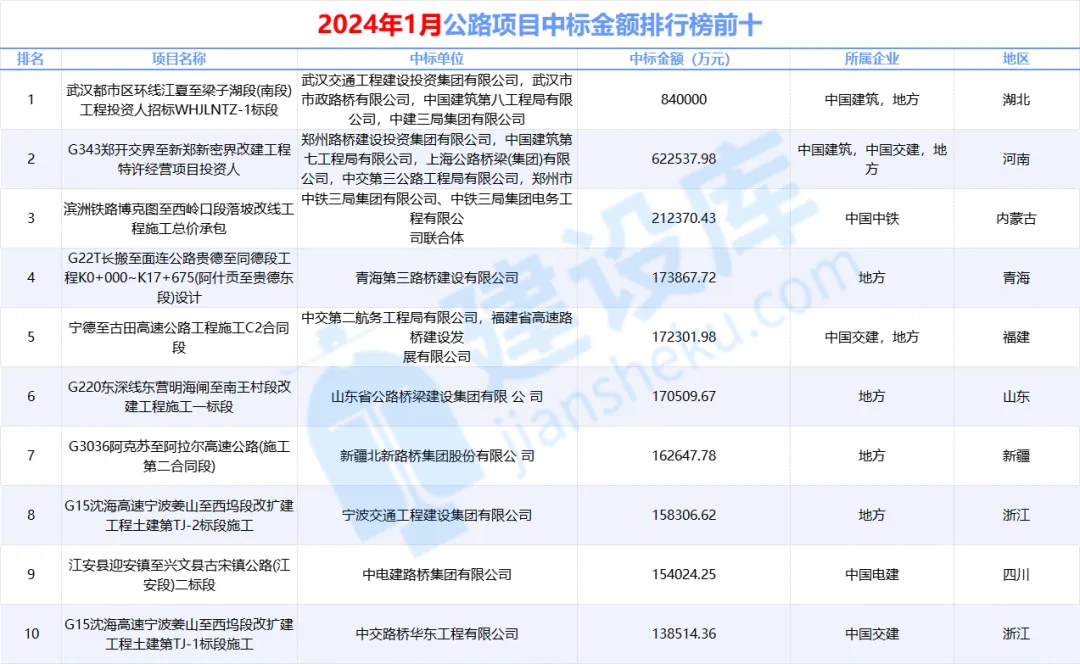Image resolution: width=1080 pixels, height=664 pixels.
Task: Click 中国中铁 in the 所属企业 column
Action: [874, 218]
